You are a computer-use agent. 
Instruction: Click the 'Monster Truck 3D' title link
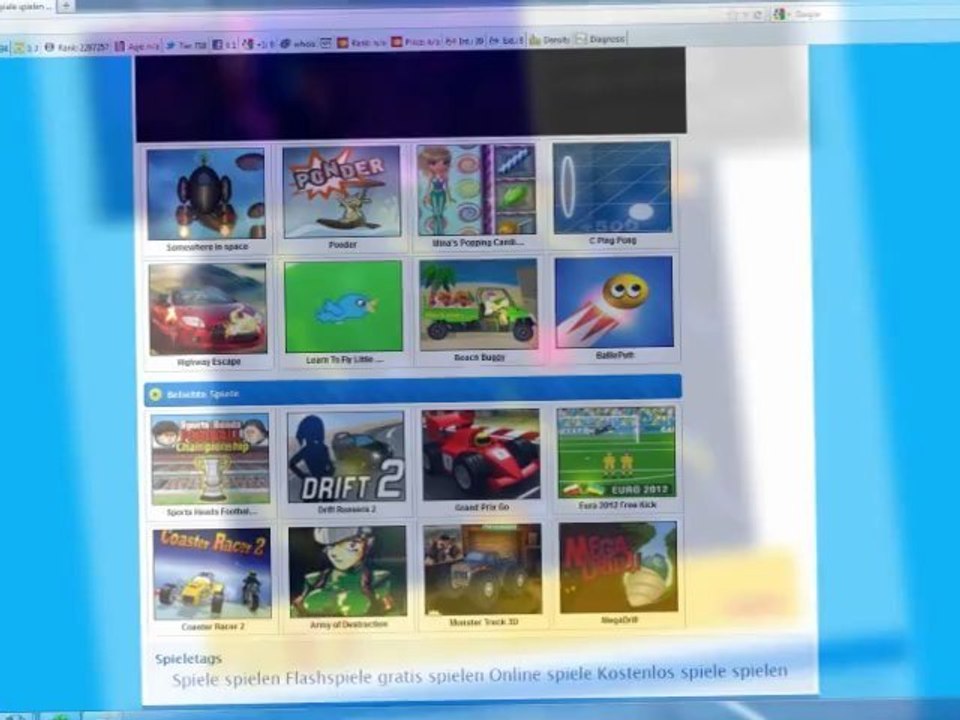point(484,622)
